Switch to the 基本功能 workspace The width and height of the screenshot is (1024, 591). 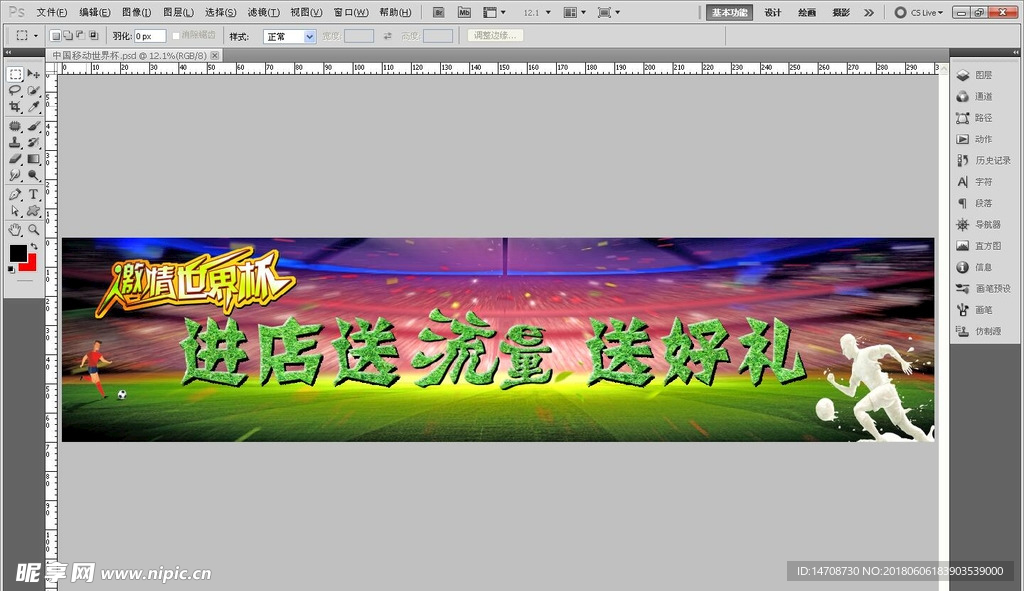tap(729, 12)
